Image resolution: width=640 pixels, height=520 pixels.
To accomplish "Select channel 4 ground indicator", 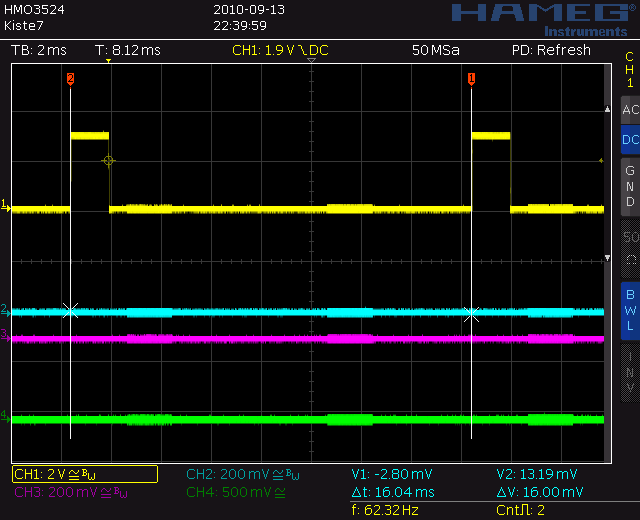I will coord(5,416).
